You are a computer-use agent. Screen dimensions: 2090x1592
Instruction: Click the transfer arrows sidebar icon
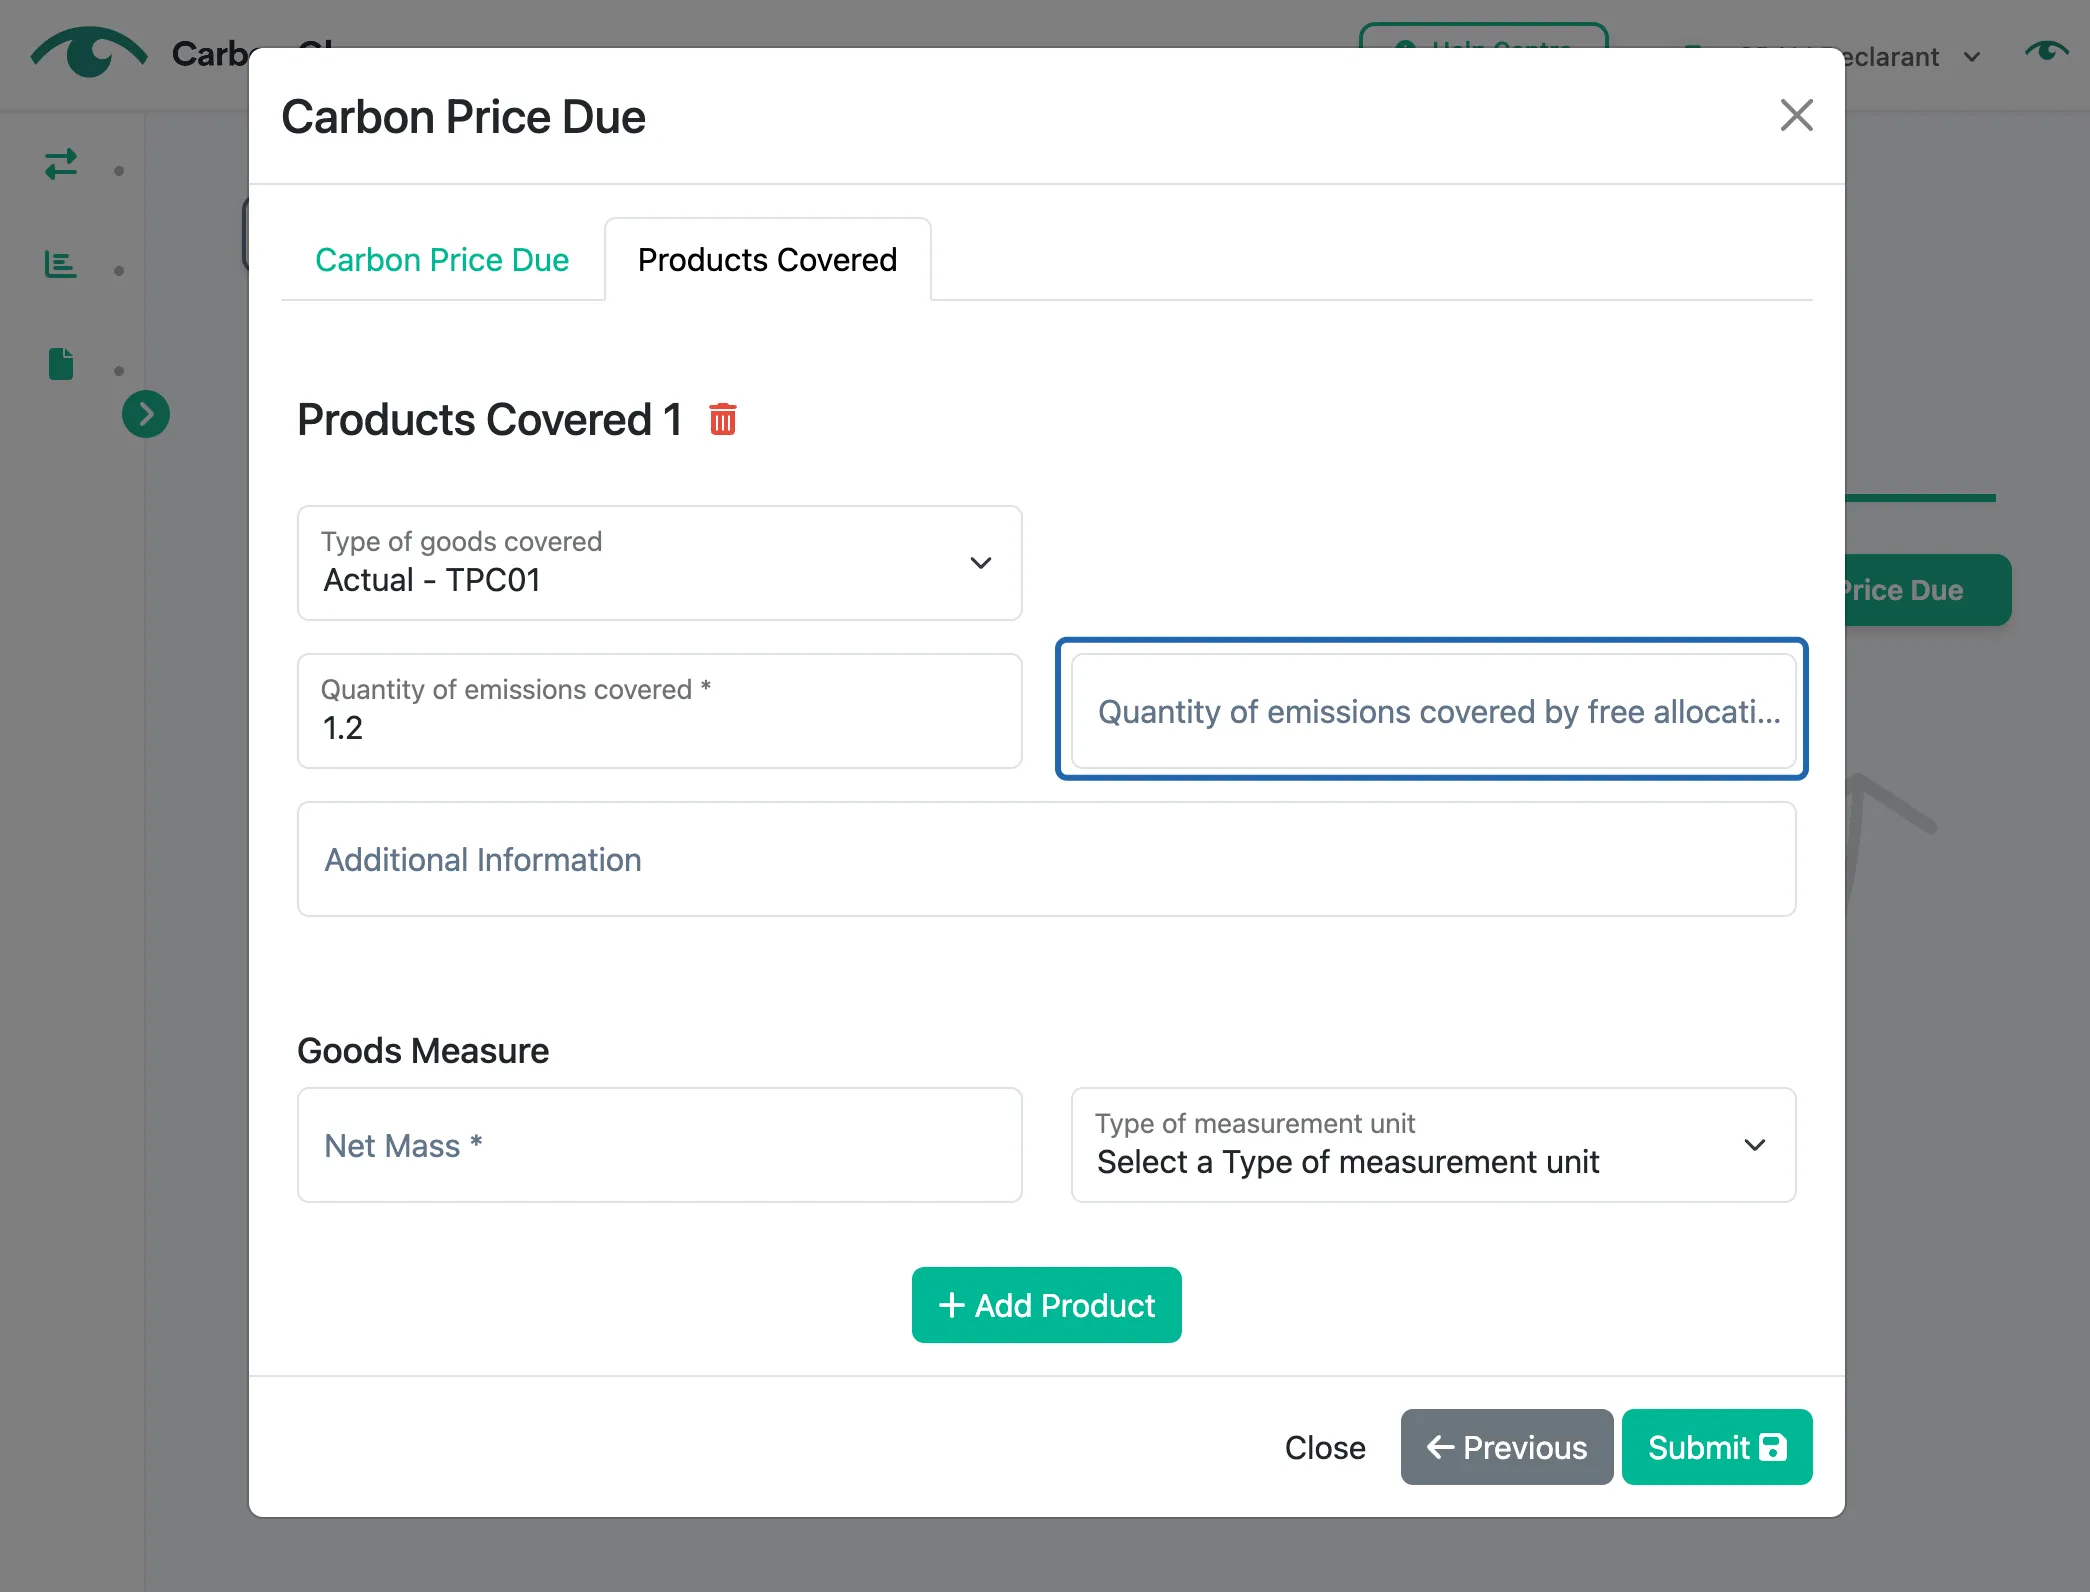pyautogui.click(x=61, y=164)
